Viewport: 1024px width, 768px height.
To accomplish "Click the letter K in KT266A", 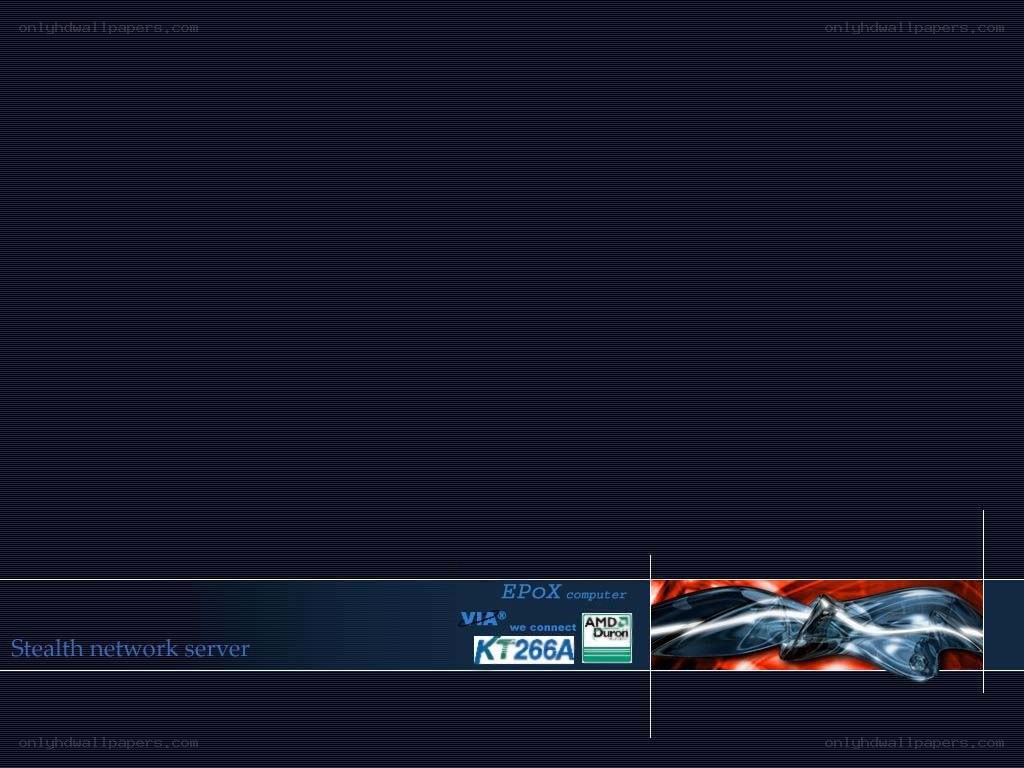I will (x=486, y=650).
